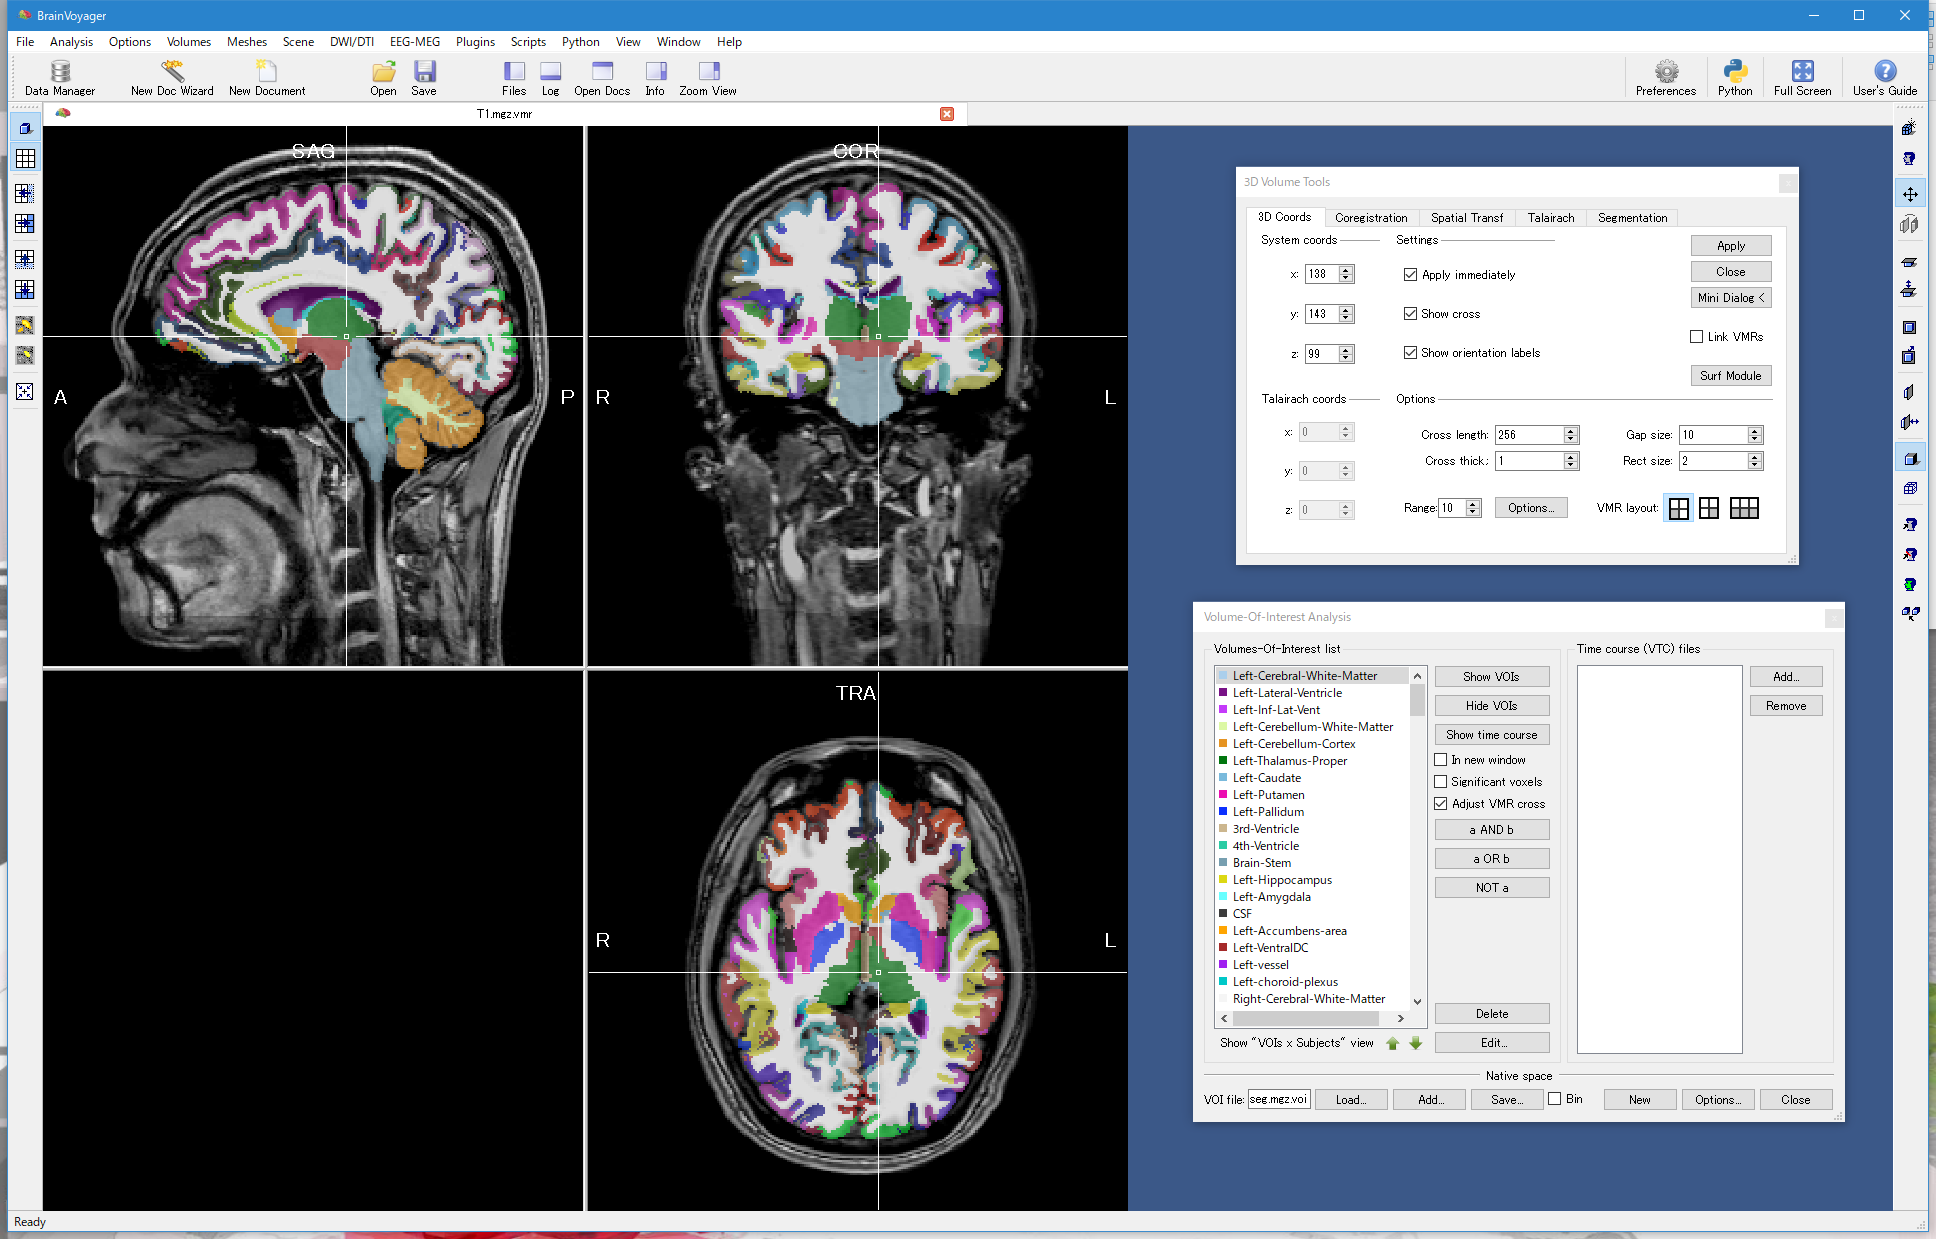Screen dimensions: 1936x1239
Task: Open the Python console icon
Action: click(1735, 77)
